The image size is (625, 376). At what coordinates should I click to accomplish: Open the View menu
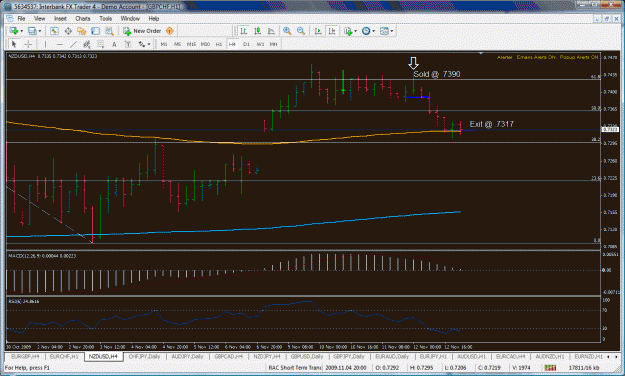39,18
